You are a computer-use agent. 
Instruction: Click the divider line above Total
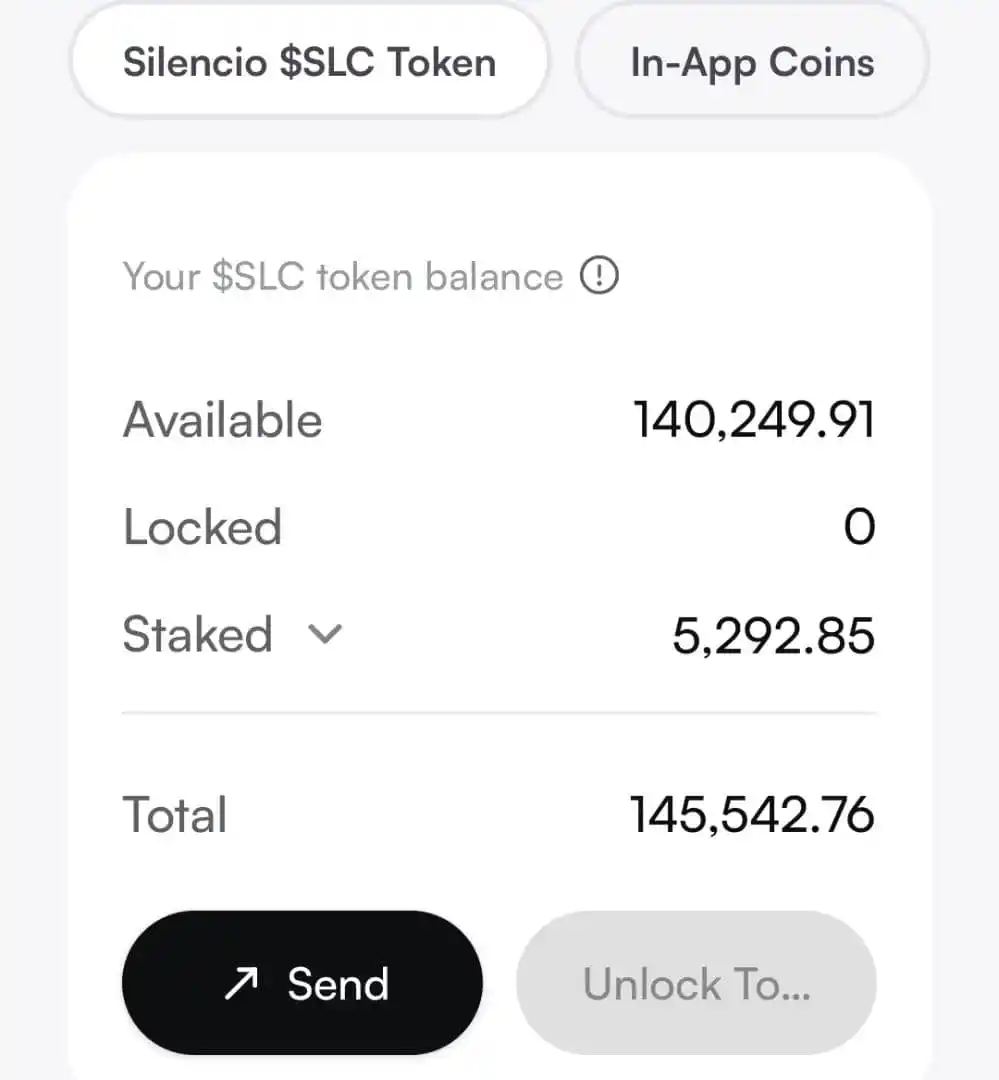point(500,714)
